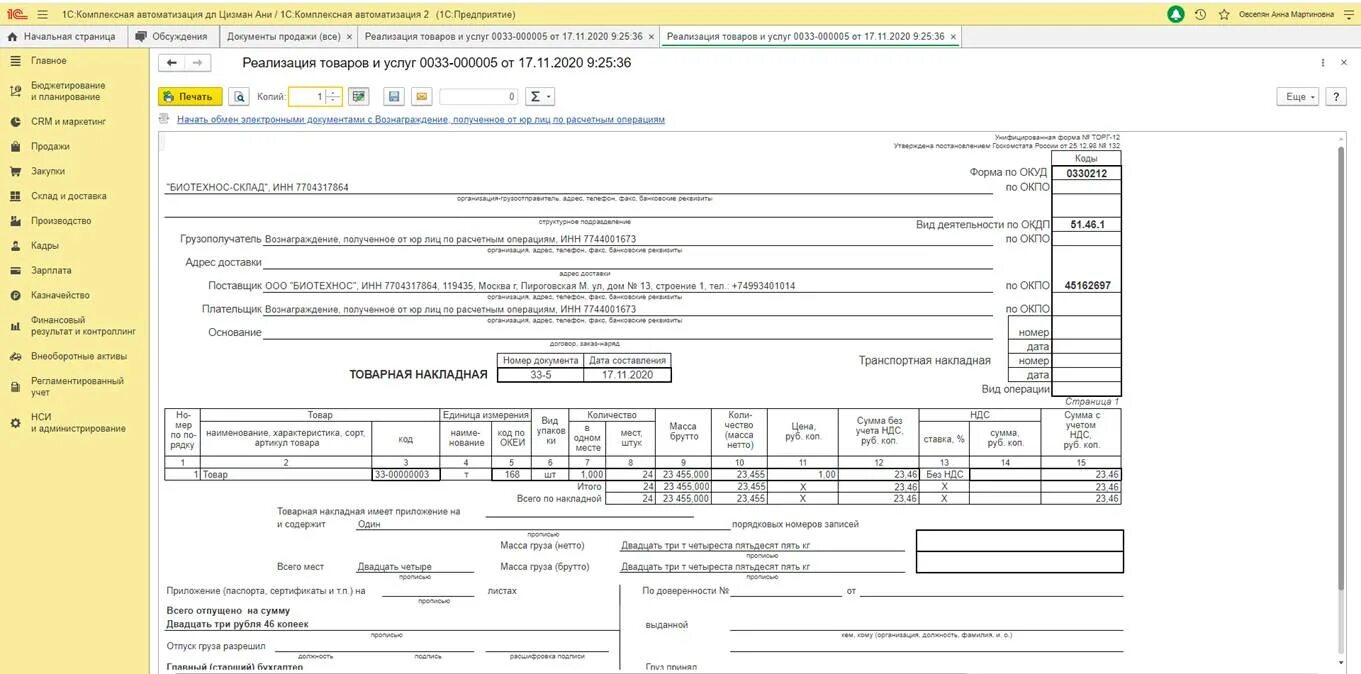Close Документы продажи (все) tab

(x=349, y=37)
